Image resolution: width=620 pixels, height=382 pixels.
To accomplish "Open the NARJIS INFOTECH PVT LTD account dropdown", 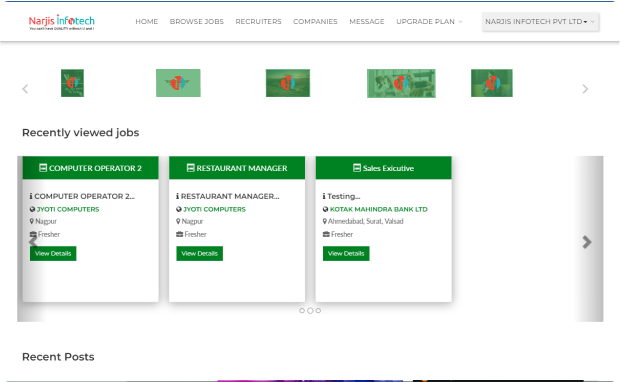I will point(540,21).
